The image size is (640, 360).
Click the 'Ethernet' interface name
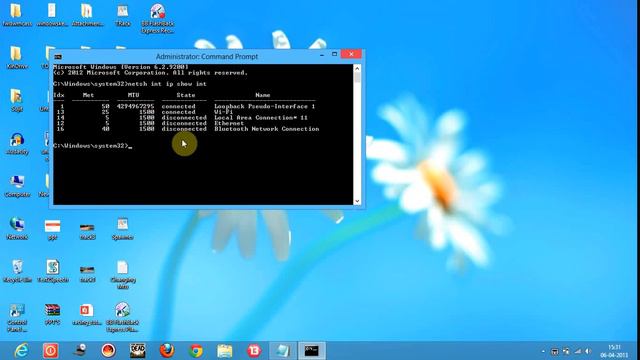click(229, 123)
